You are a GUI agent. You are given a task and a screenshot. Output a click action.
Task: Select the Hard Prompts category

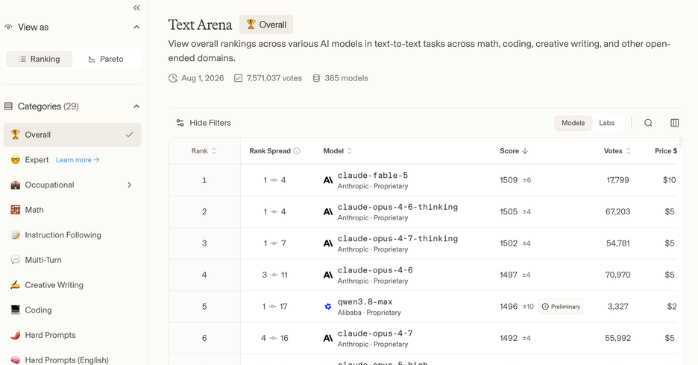[50, 335]
